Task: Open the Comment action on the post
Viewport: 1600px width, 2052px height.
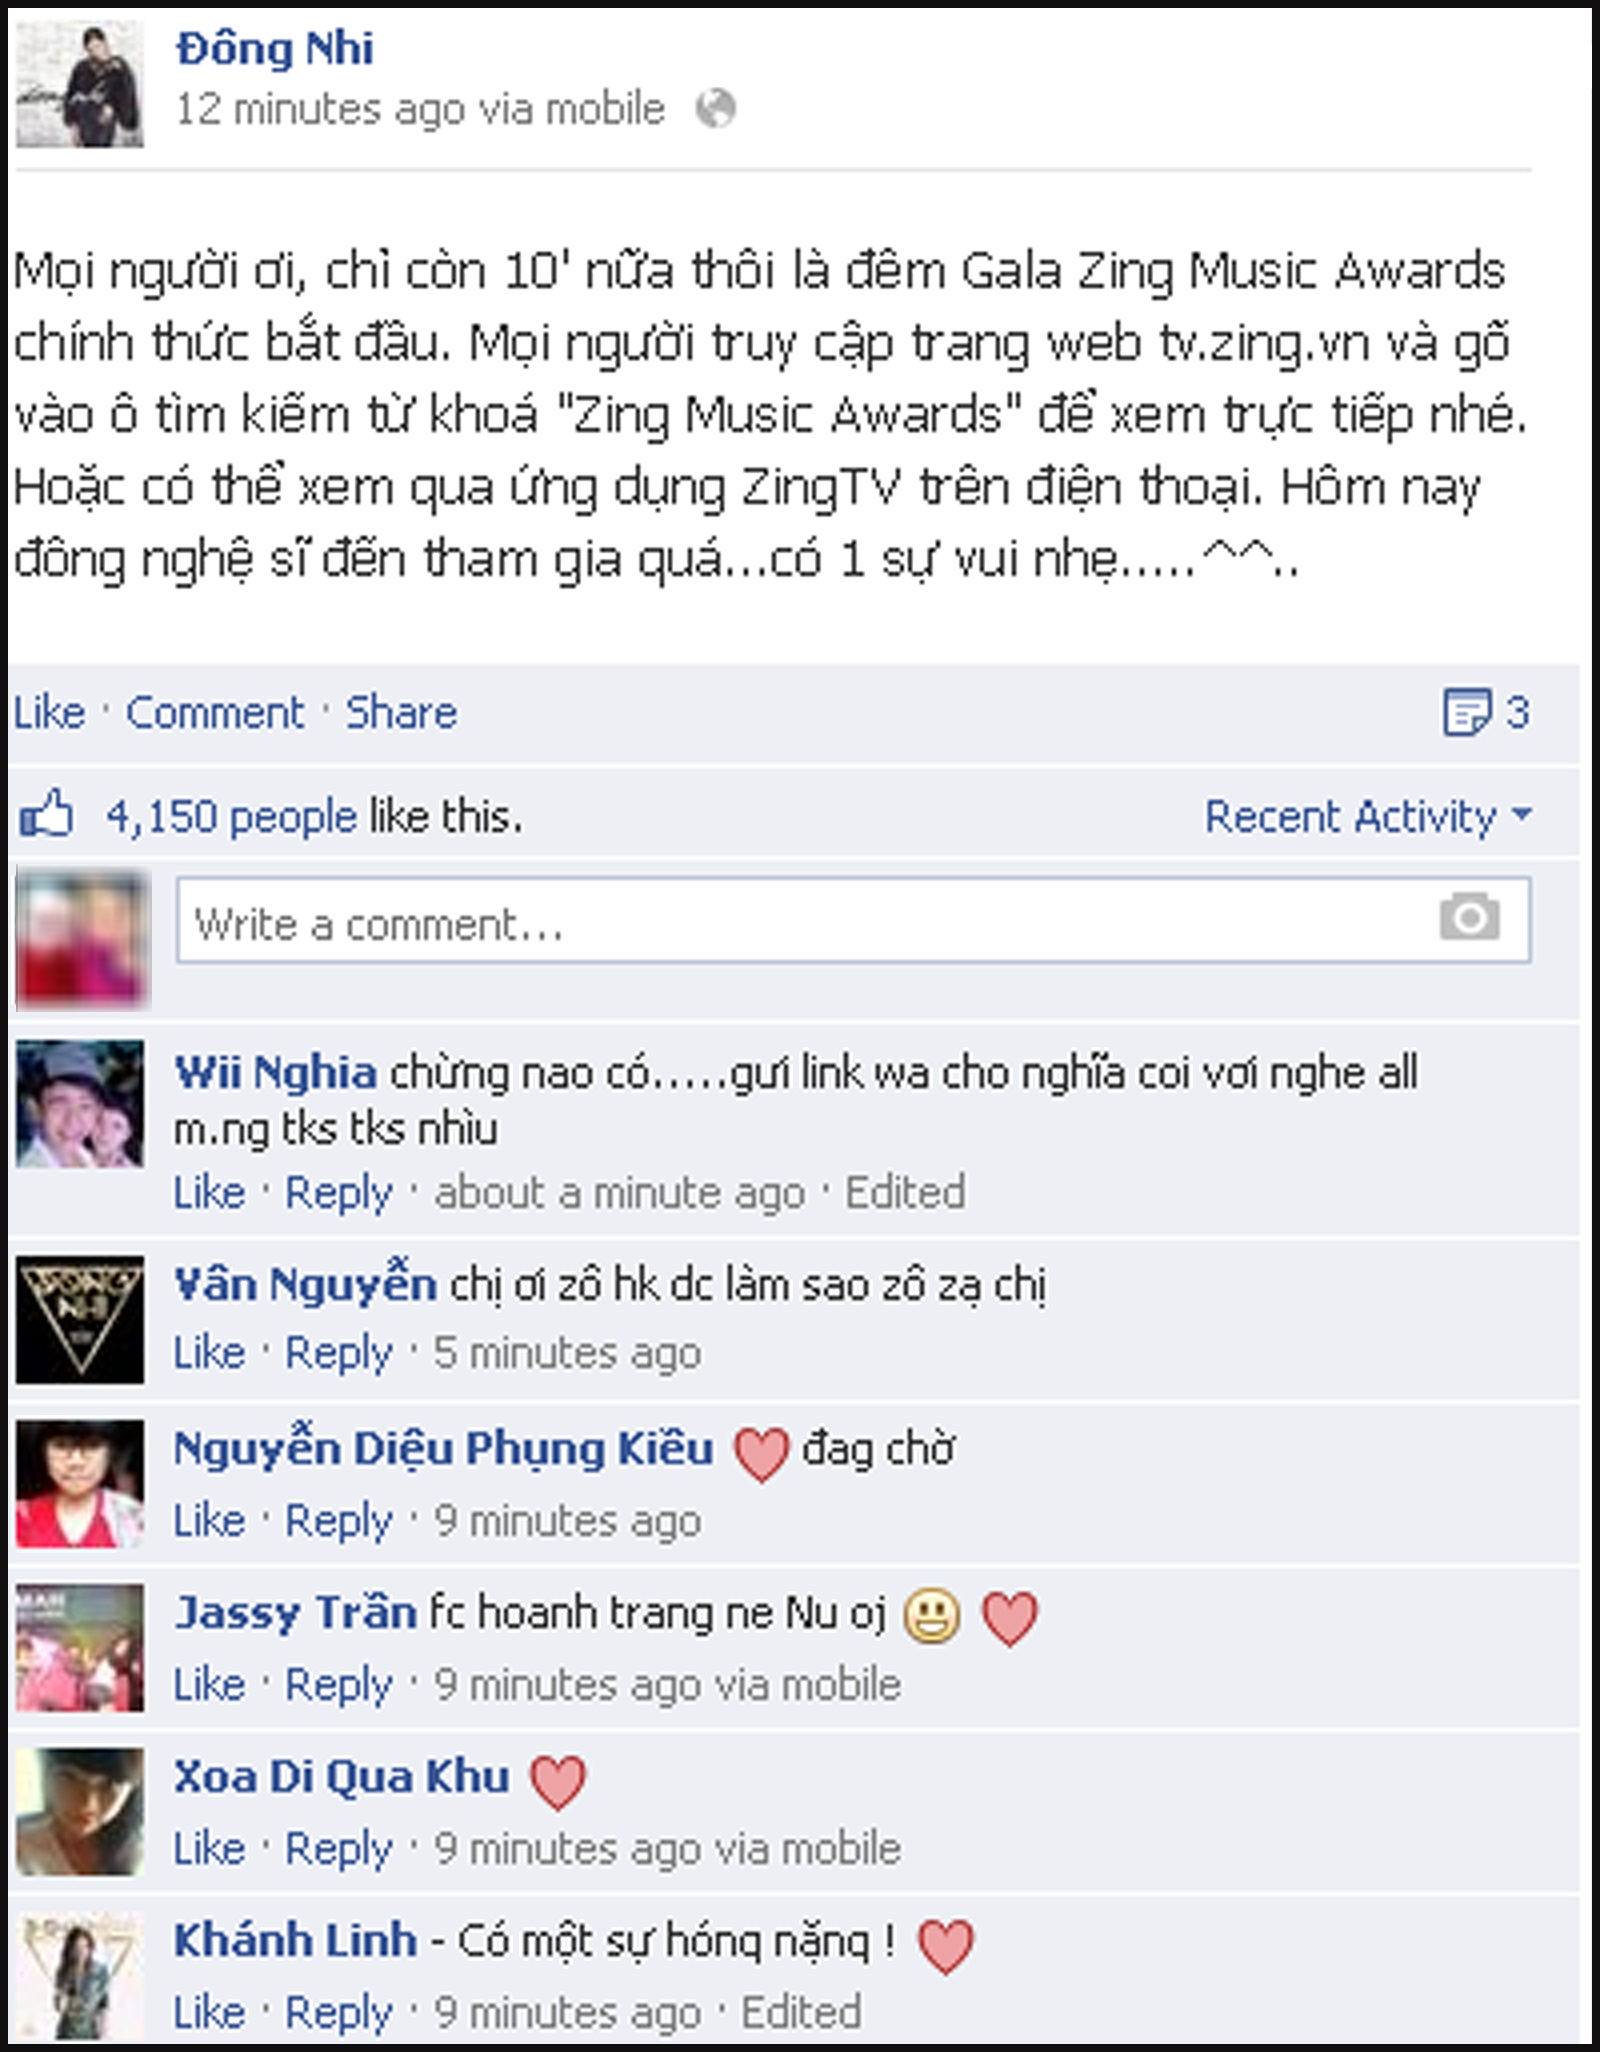Action: pyautogui.click(x=214, y=712)
